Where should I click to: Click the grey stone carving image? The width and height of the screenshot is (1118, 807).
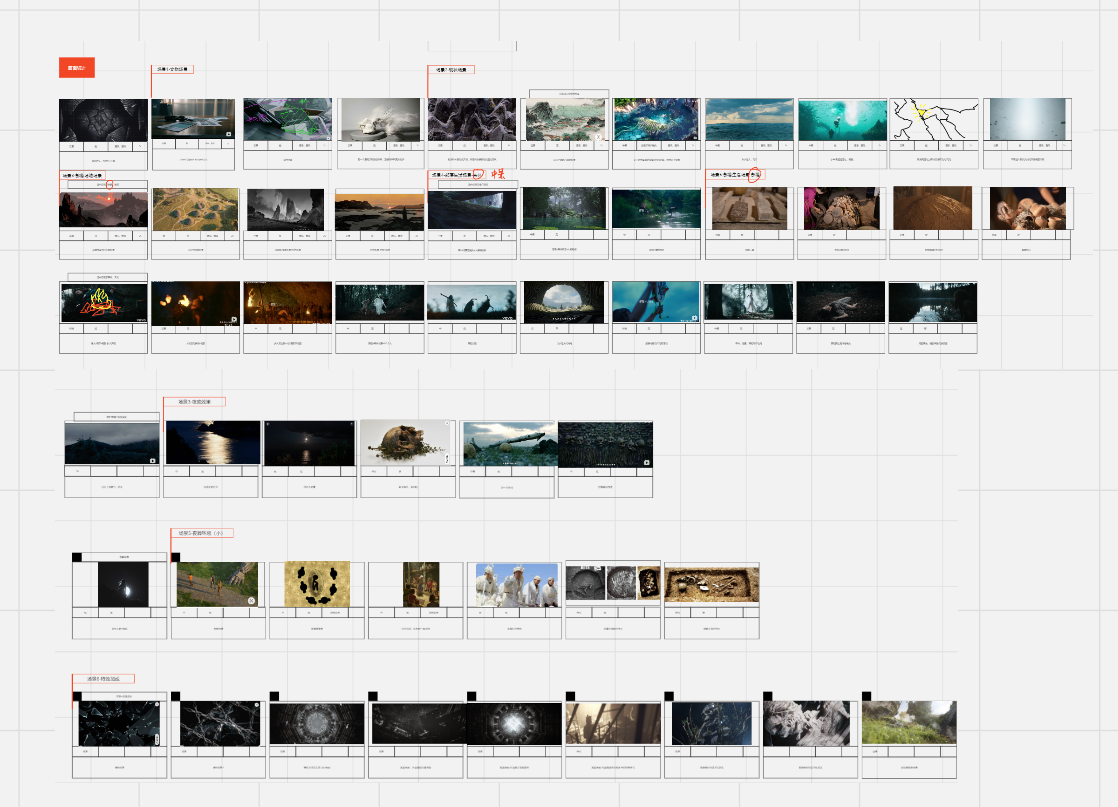[806, 724]
